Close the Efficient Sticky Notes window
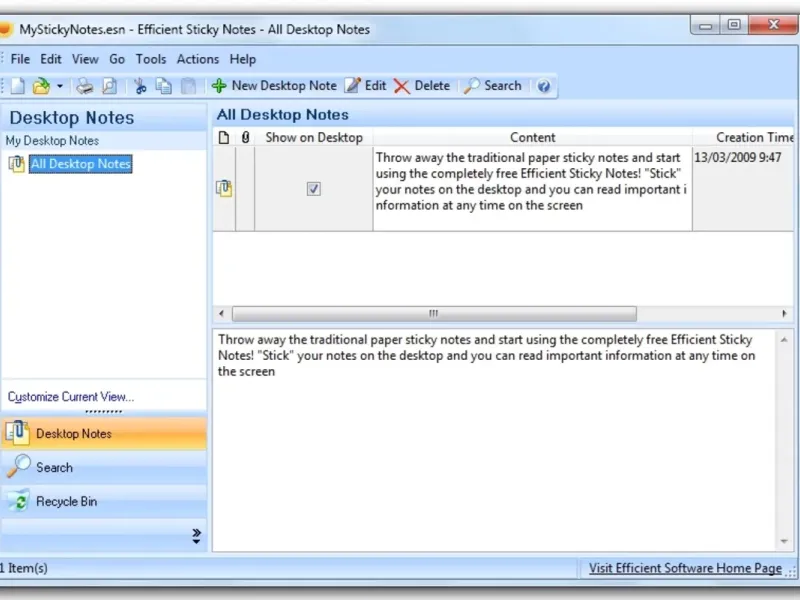 [773, 26]
